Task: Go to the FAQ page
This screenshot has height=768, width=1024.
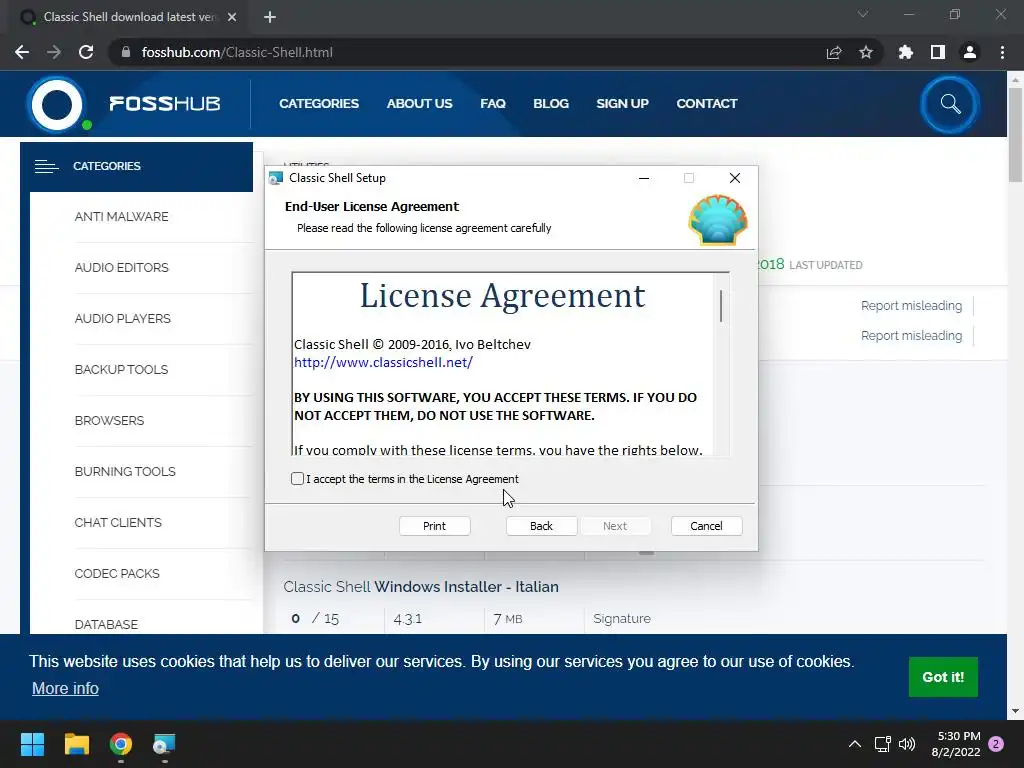Action: tap(492, 104)
